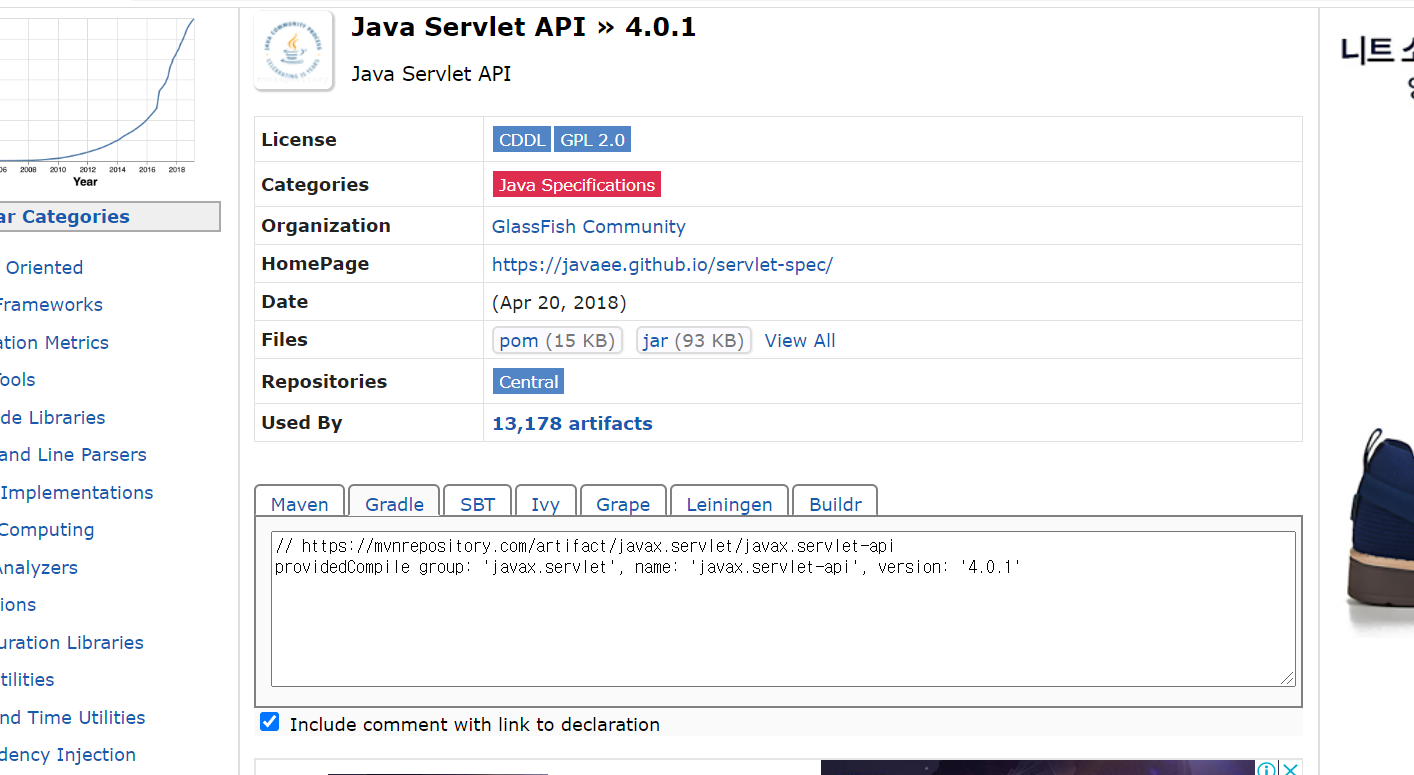Screen dimensions: 1414x775
Task: Open the 'Computing' sidebar category
Action: pos(47,530)
